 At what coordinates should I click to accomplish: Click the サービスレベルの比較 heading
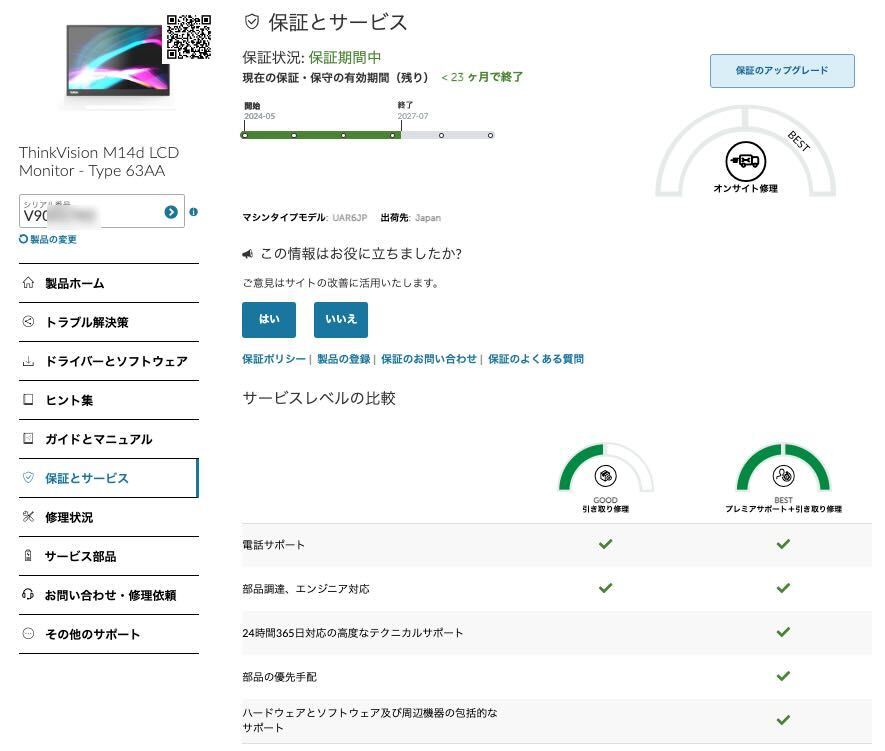(319, 398)
